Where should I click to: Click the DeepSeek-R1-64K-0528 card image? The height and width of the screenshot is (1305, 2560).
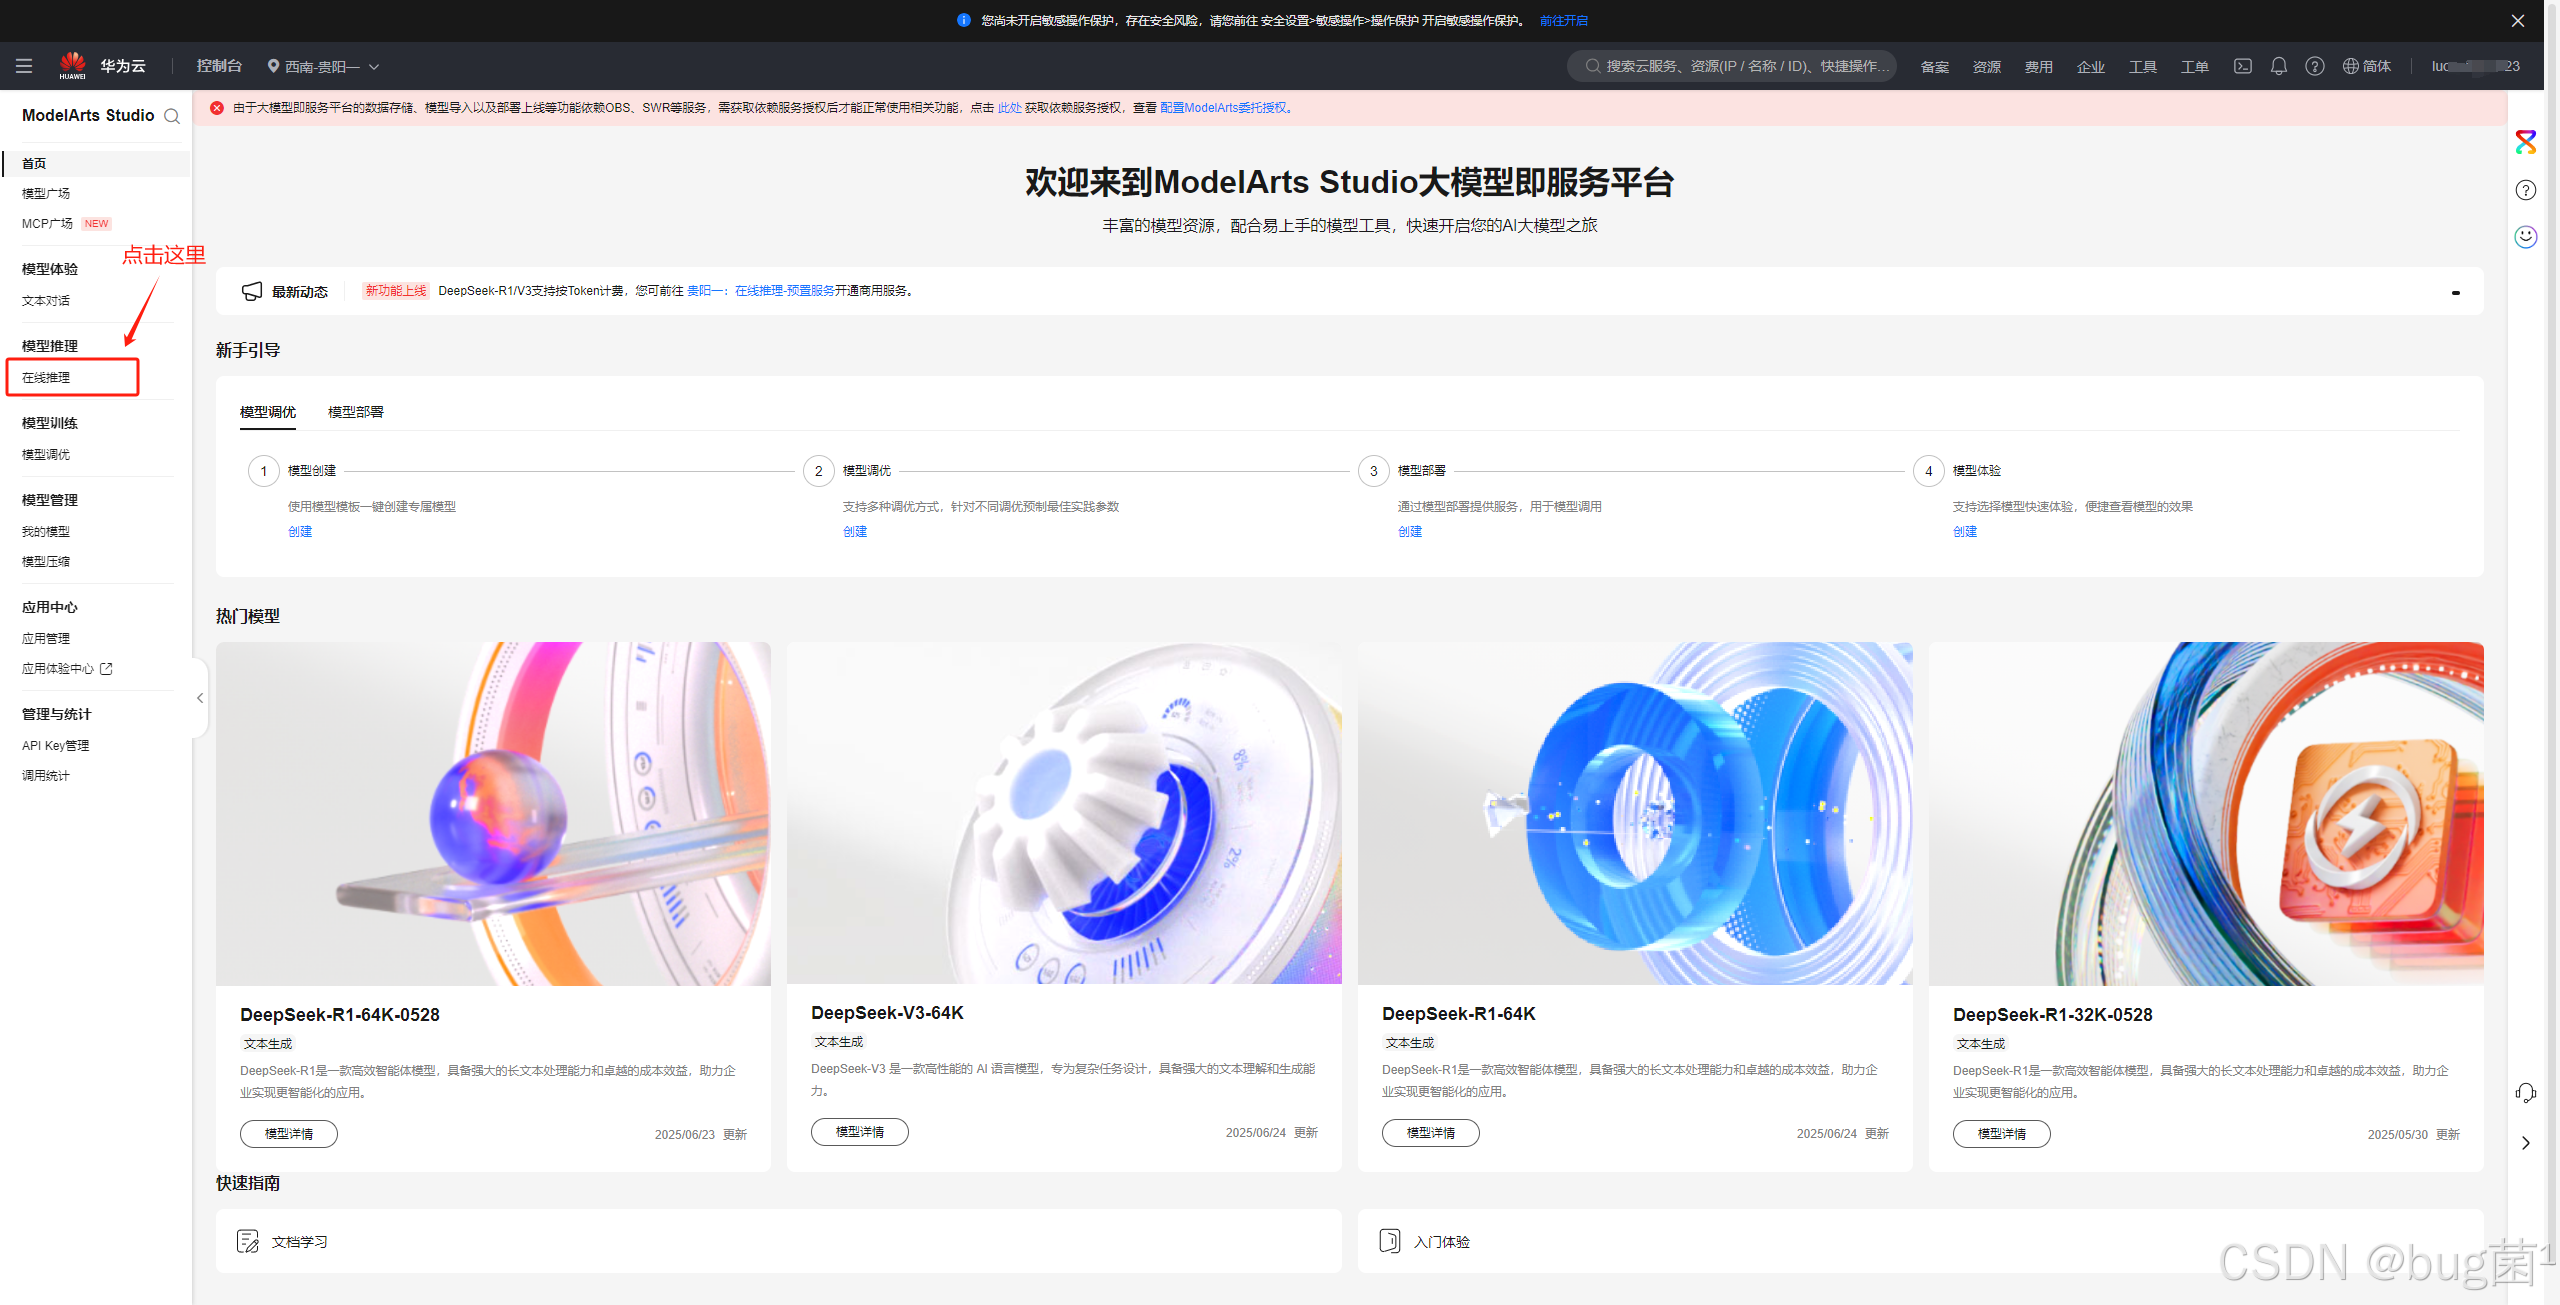(x=493, y=813)
